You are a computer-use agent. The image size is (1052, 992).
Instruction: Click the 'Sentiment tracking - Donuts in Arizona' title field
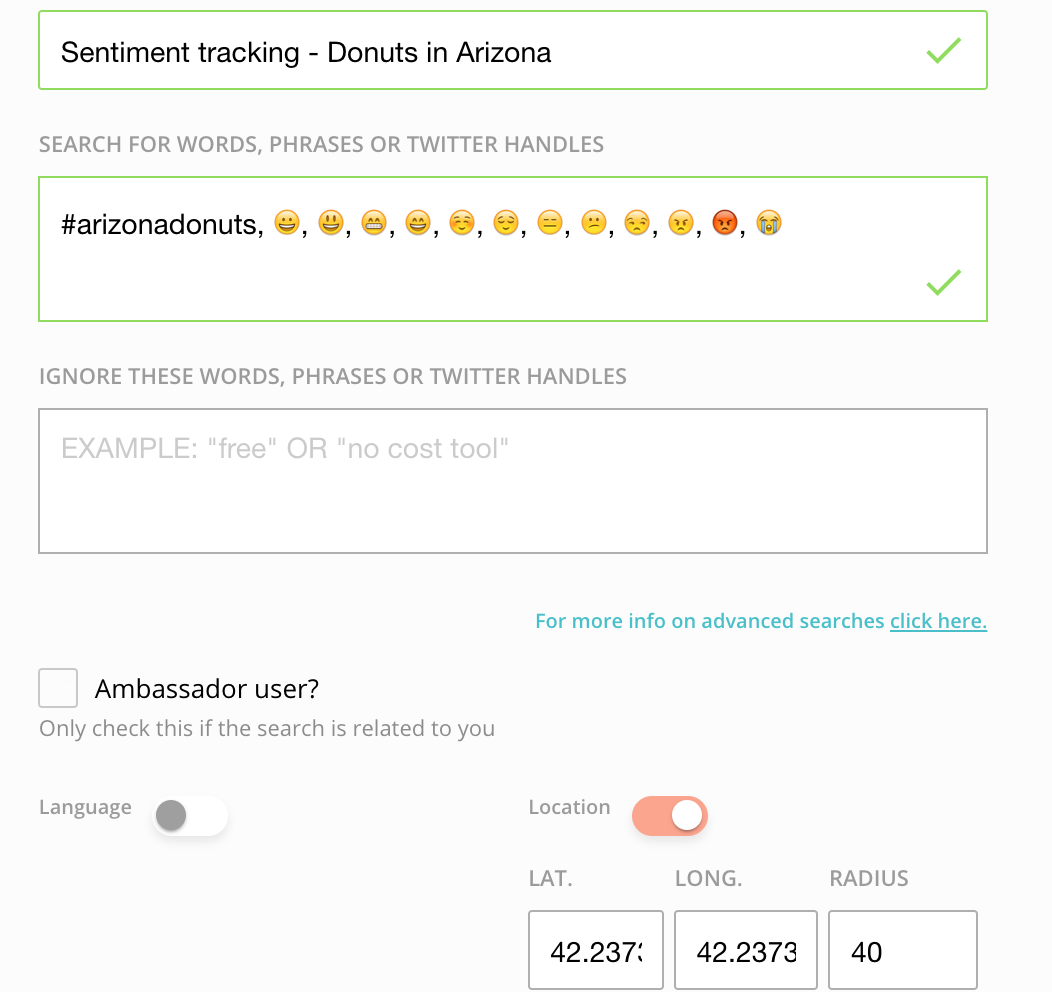[x=480, y=51]
